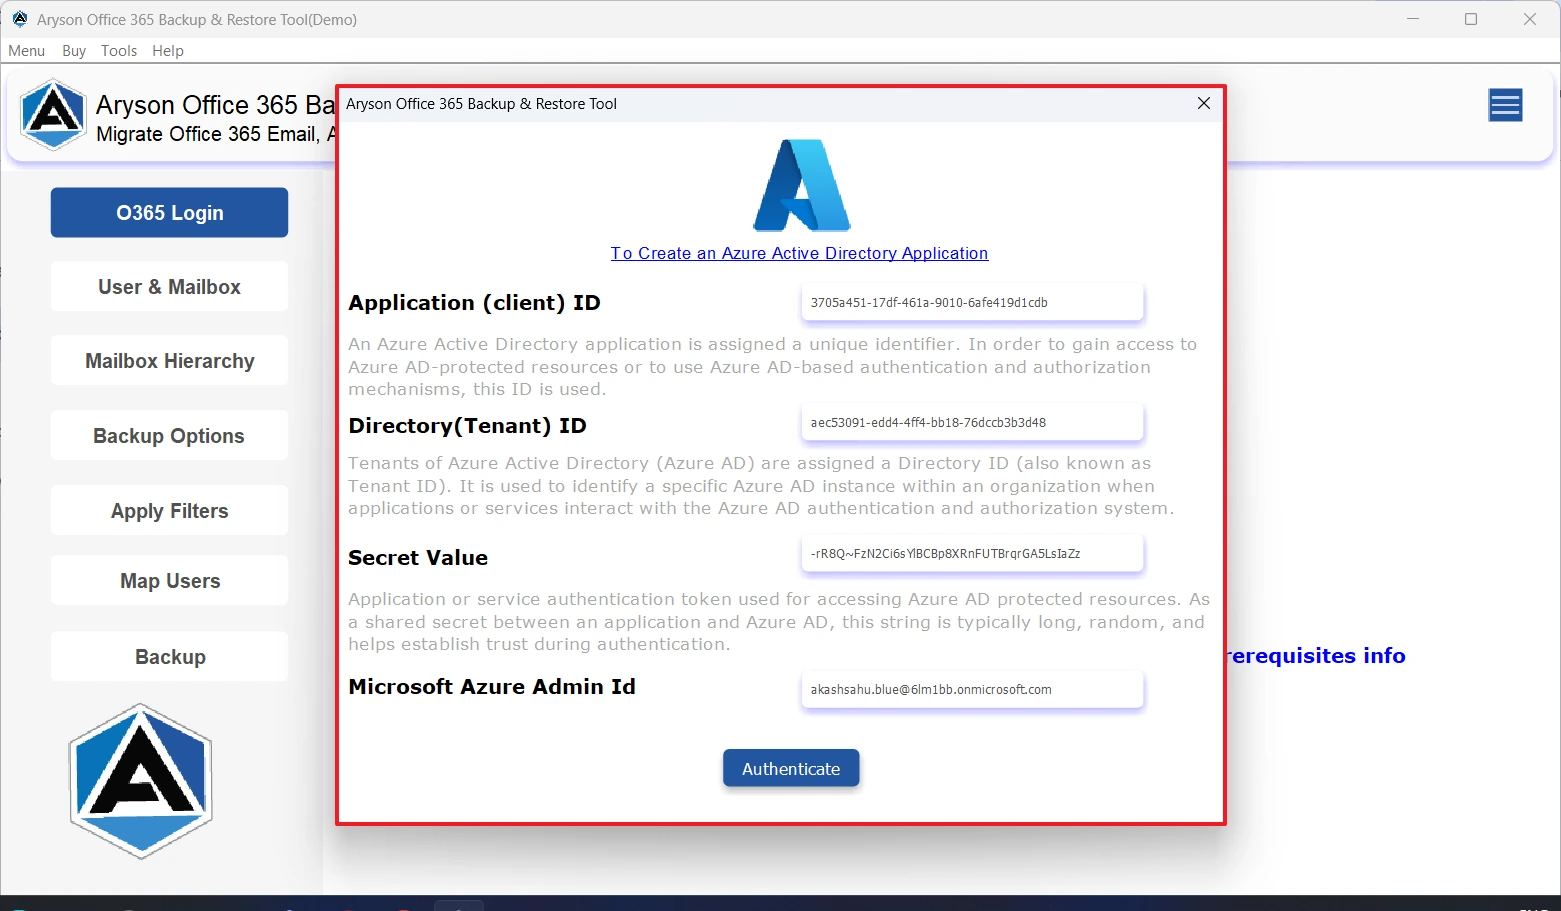Maximize the main Aryson window
This screenshot has height=911, width=1561.
[1471, 19]
